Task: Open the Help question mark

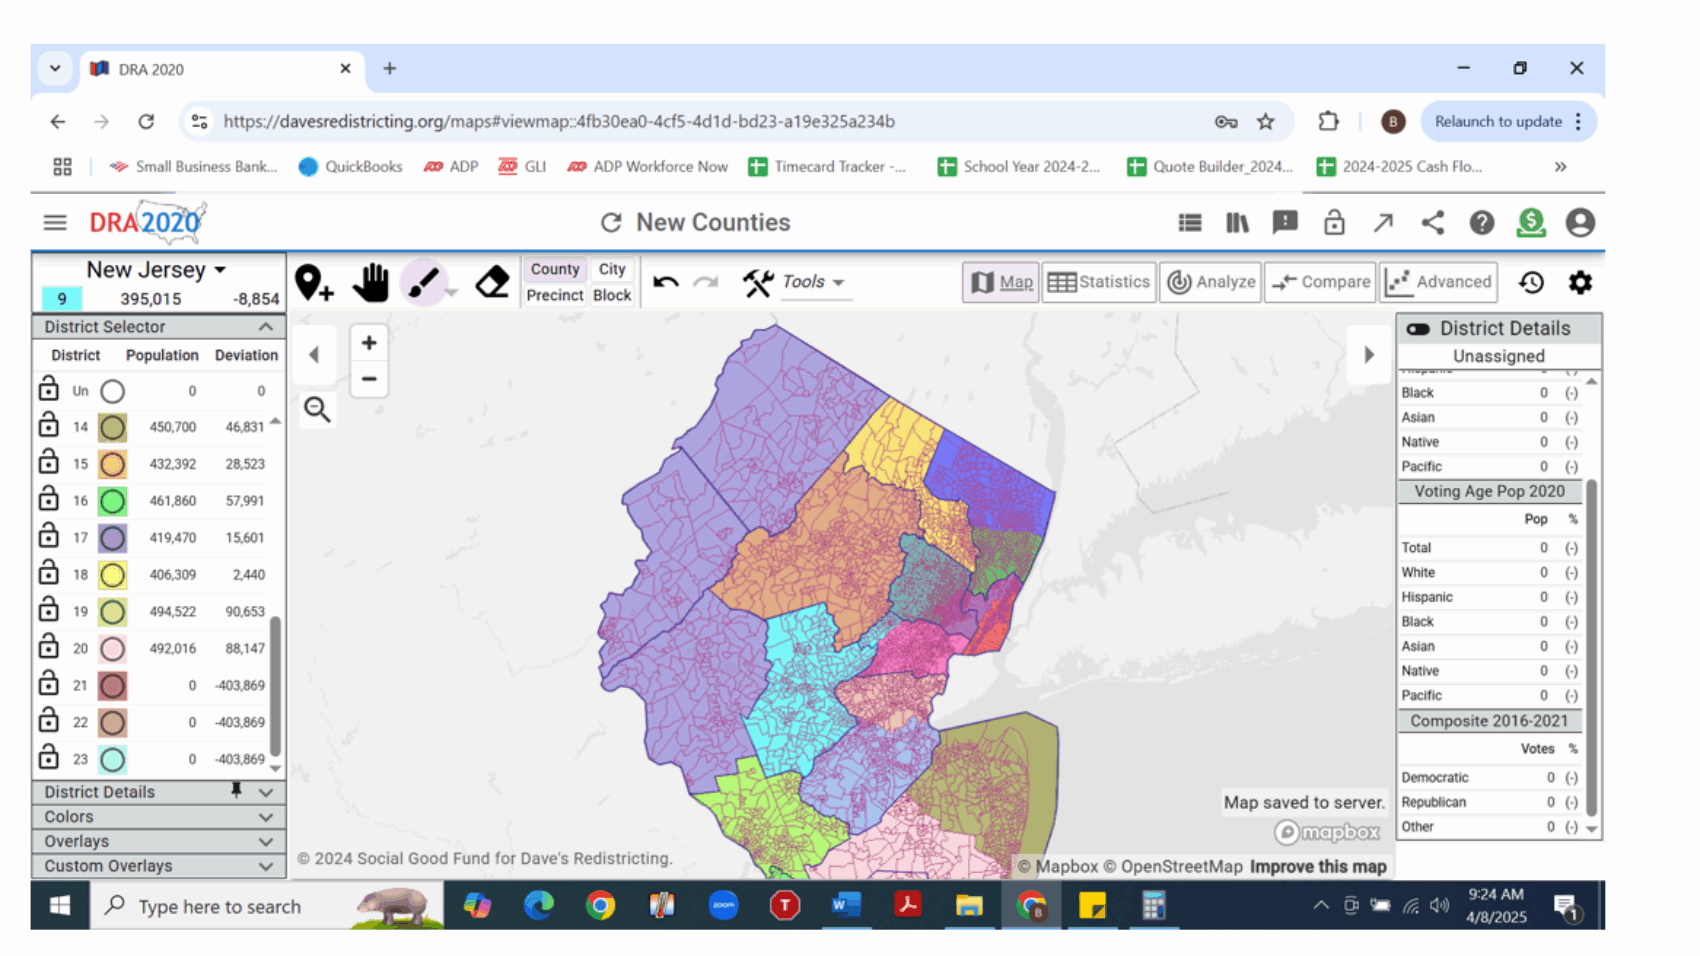Action: pyautogui.click(x=1482, y=223)
